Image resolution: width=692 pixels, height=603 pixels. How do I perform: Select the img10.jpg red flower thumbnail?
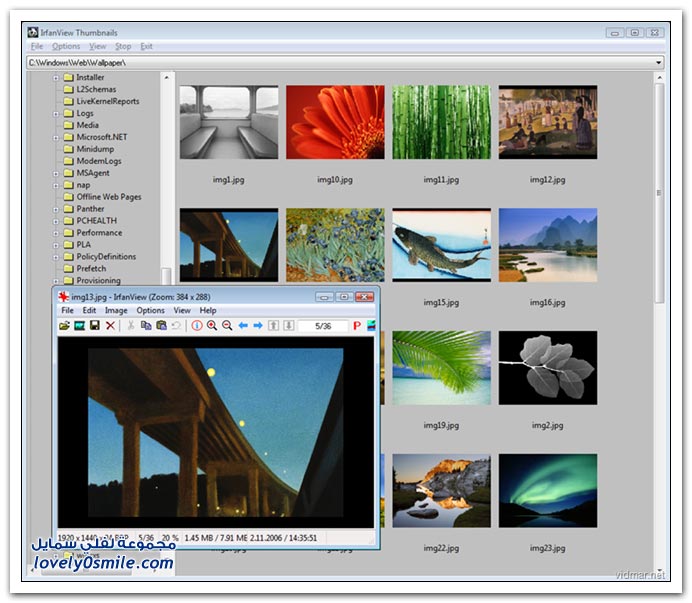pyautogui.click(x=335, y=123)
